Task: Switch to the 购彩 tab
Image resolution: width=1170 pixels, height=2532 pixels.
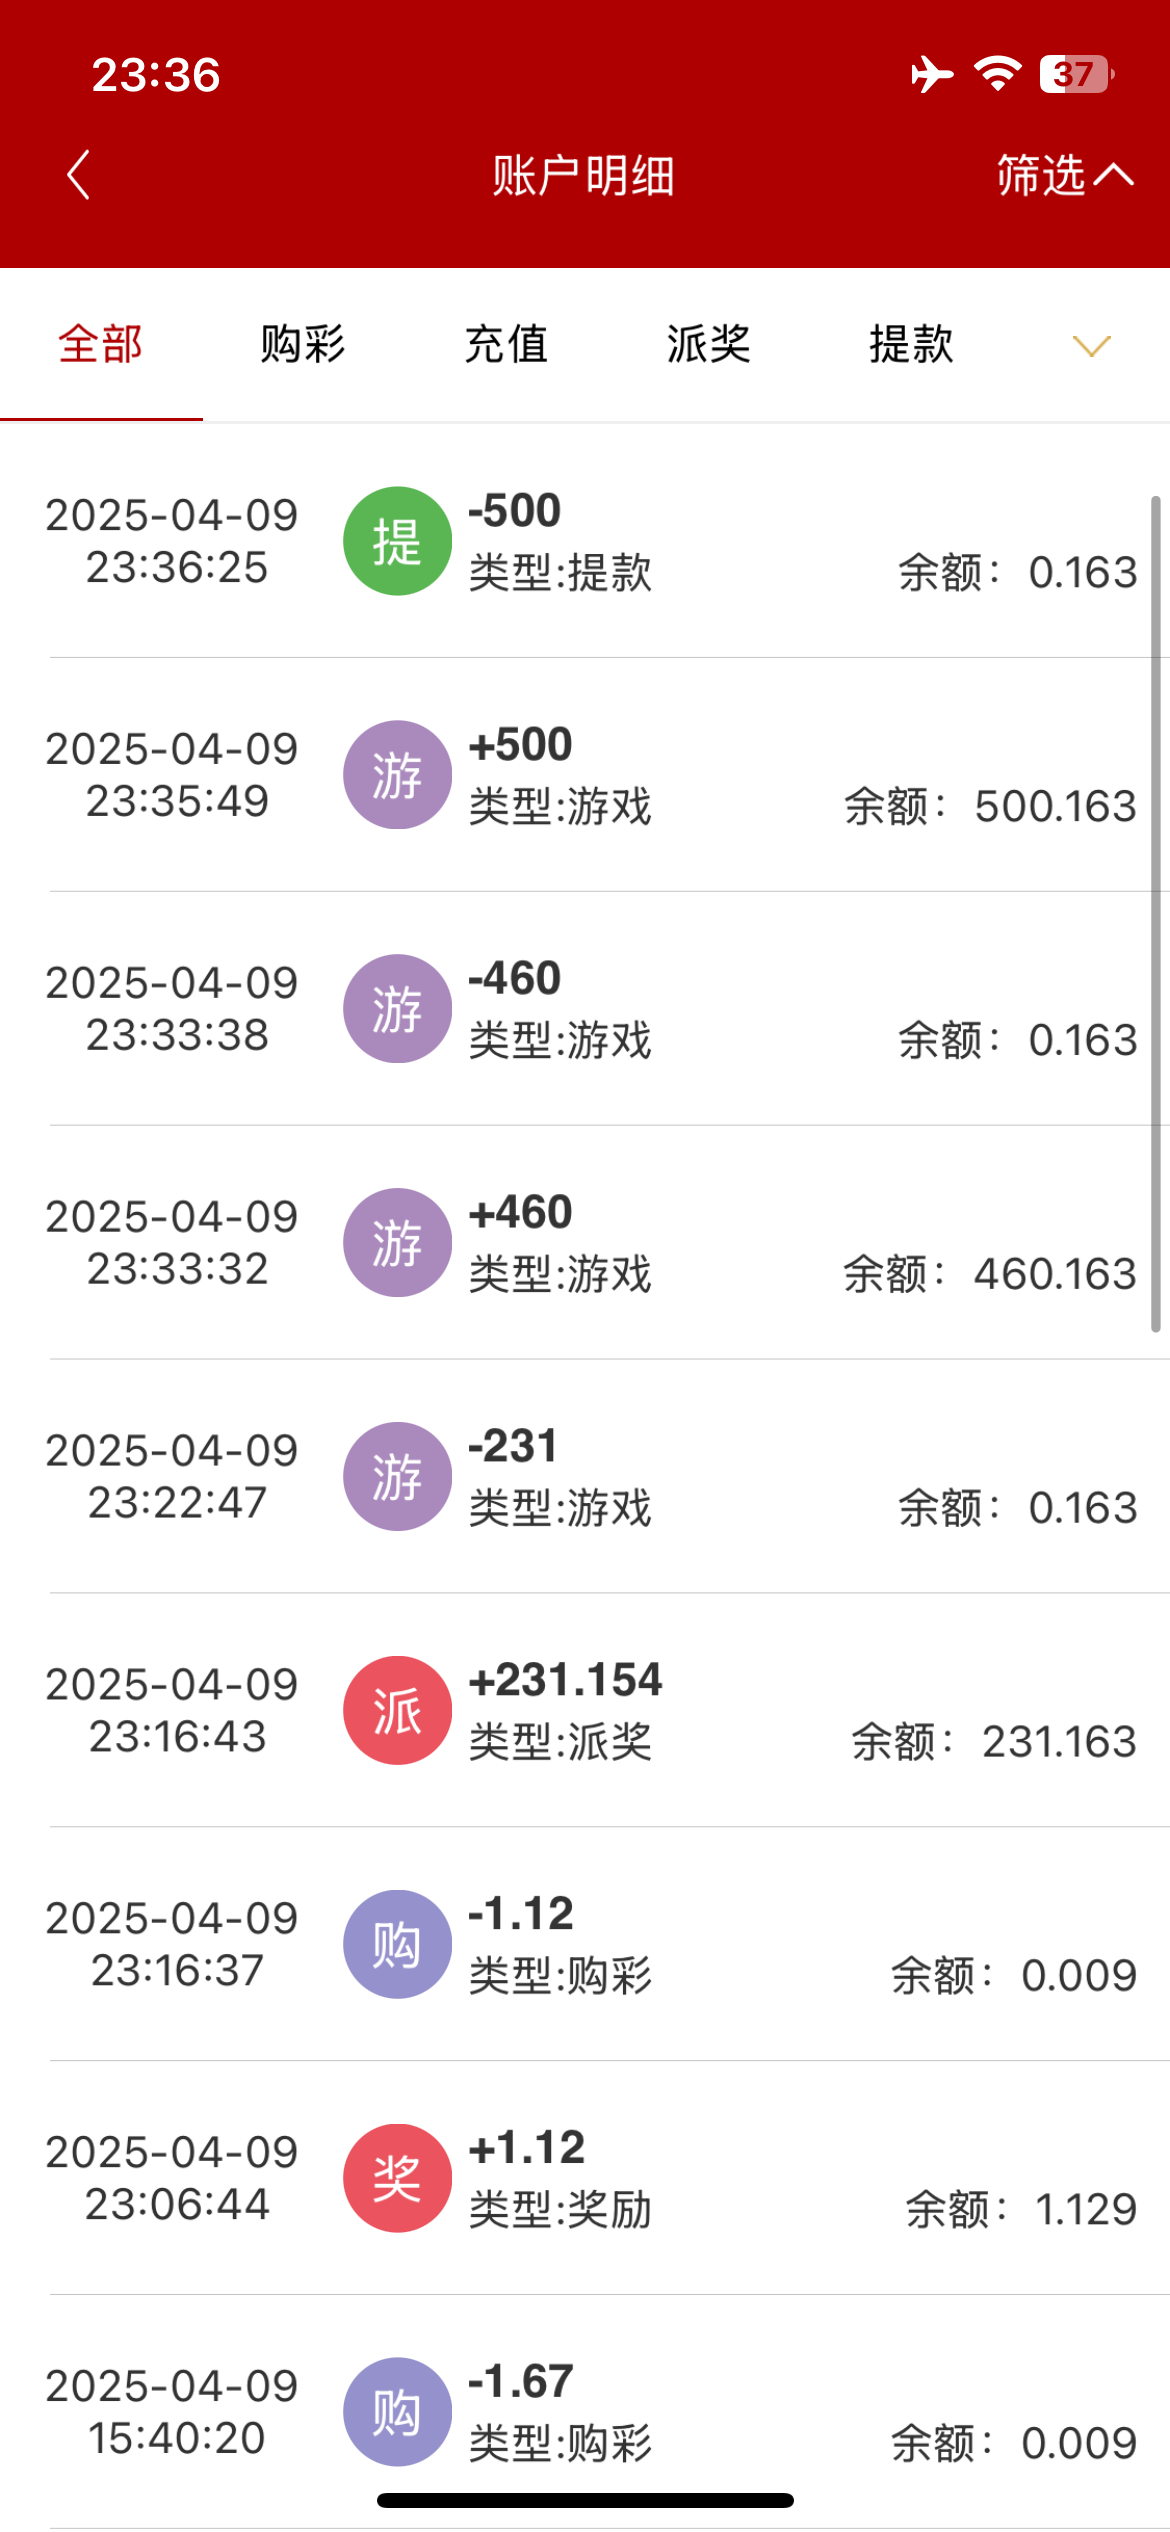Action: 303,345
